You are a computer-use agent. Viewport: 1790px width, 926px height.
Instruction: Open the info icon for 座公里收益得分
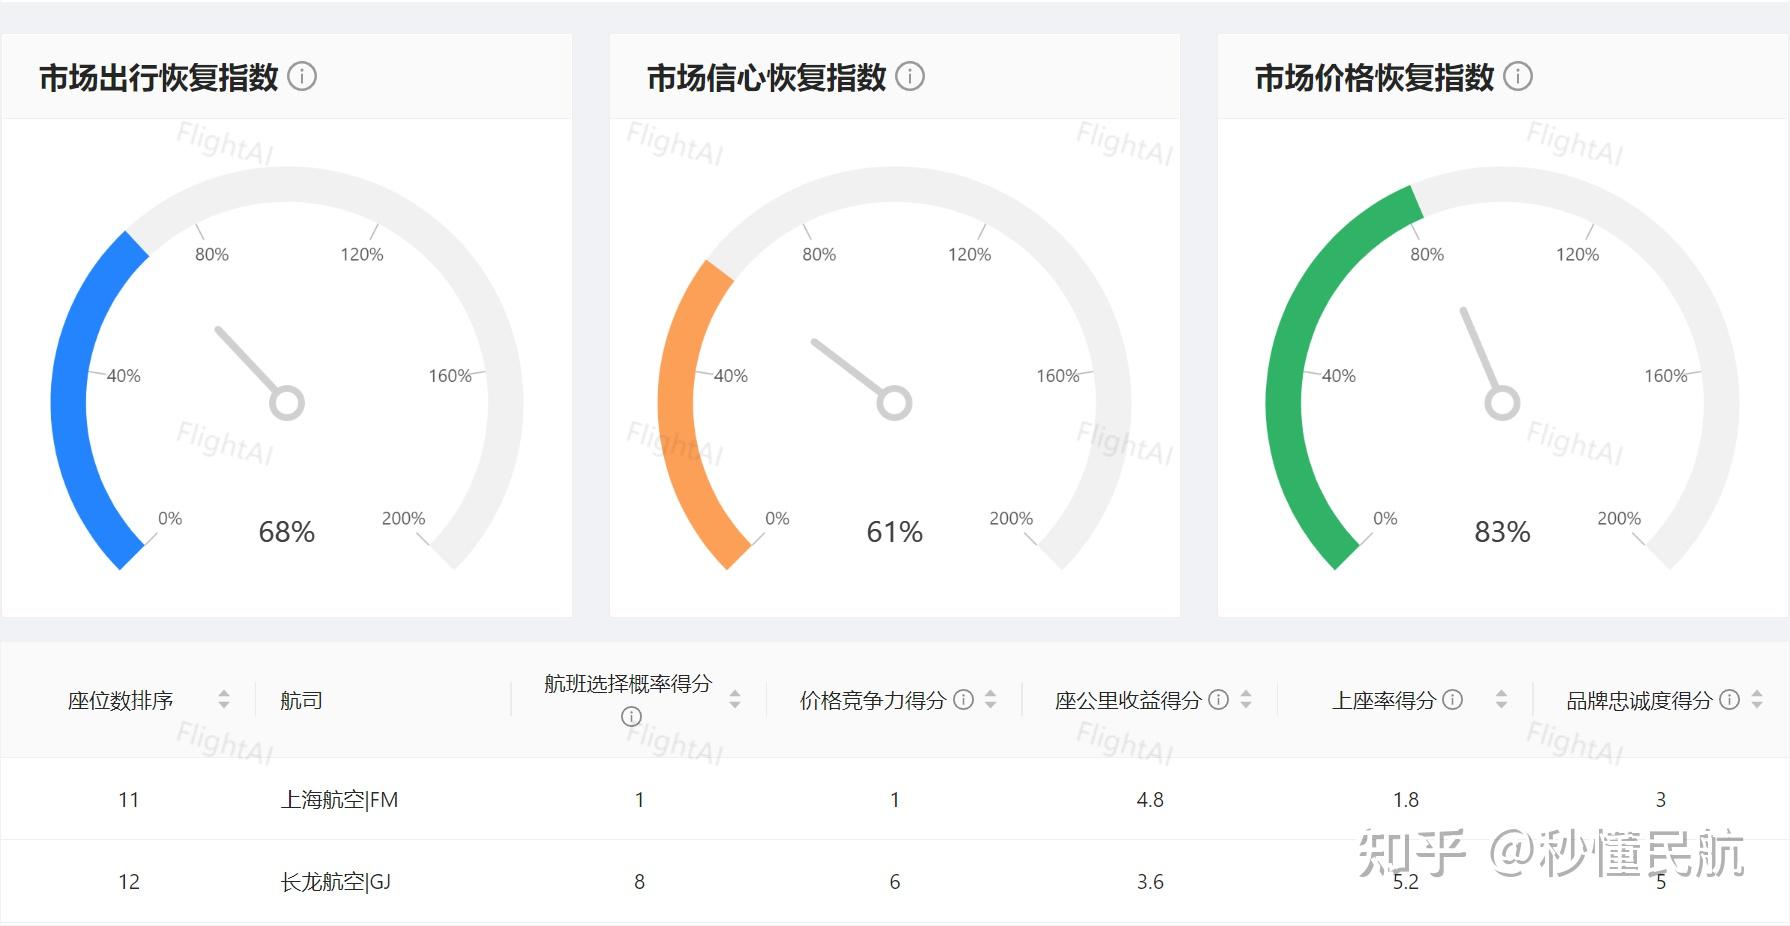click(x=1218, y=700)
